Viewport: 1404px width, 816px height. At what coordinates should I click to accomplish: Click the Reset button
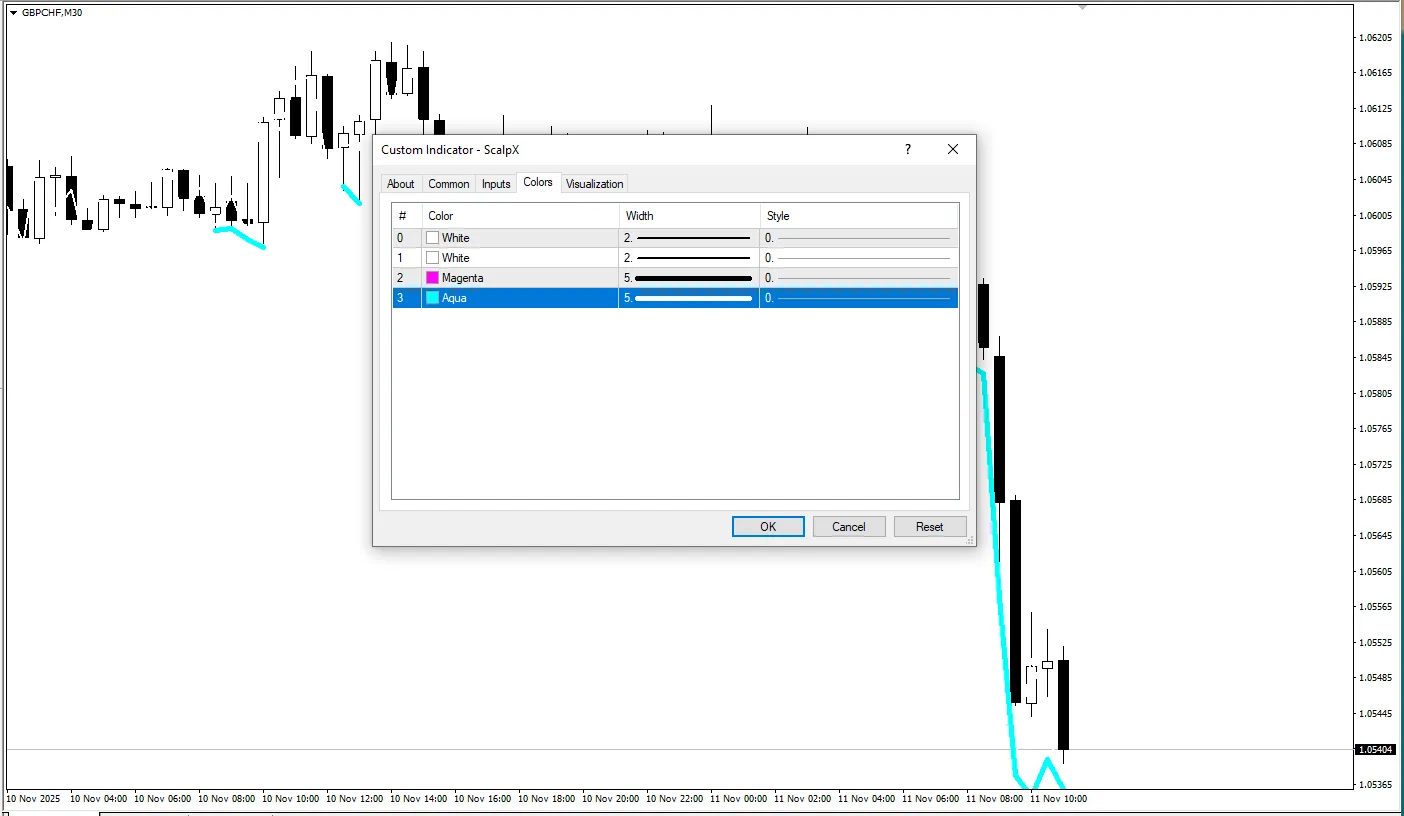930,527
